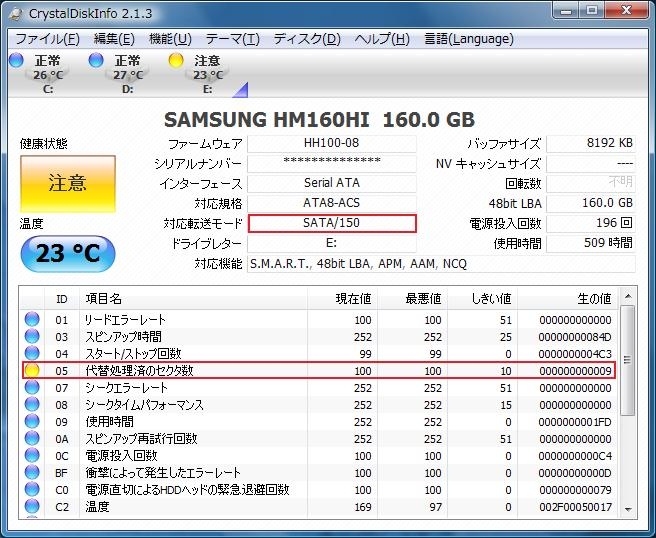Select the リードエラーレート row text
The image size is (656, 538).
click(126, 320)
